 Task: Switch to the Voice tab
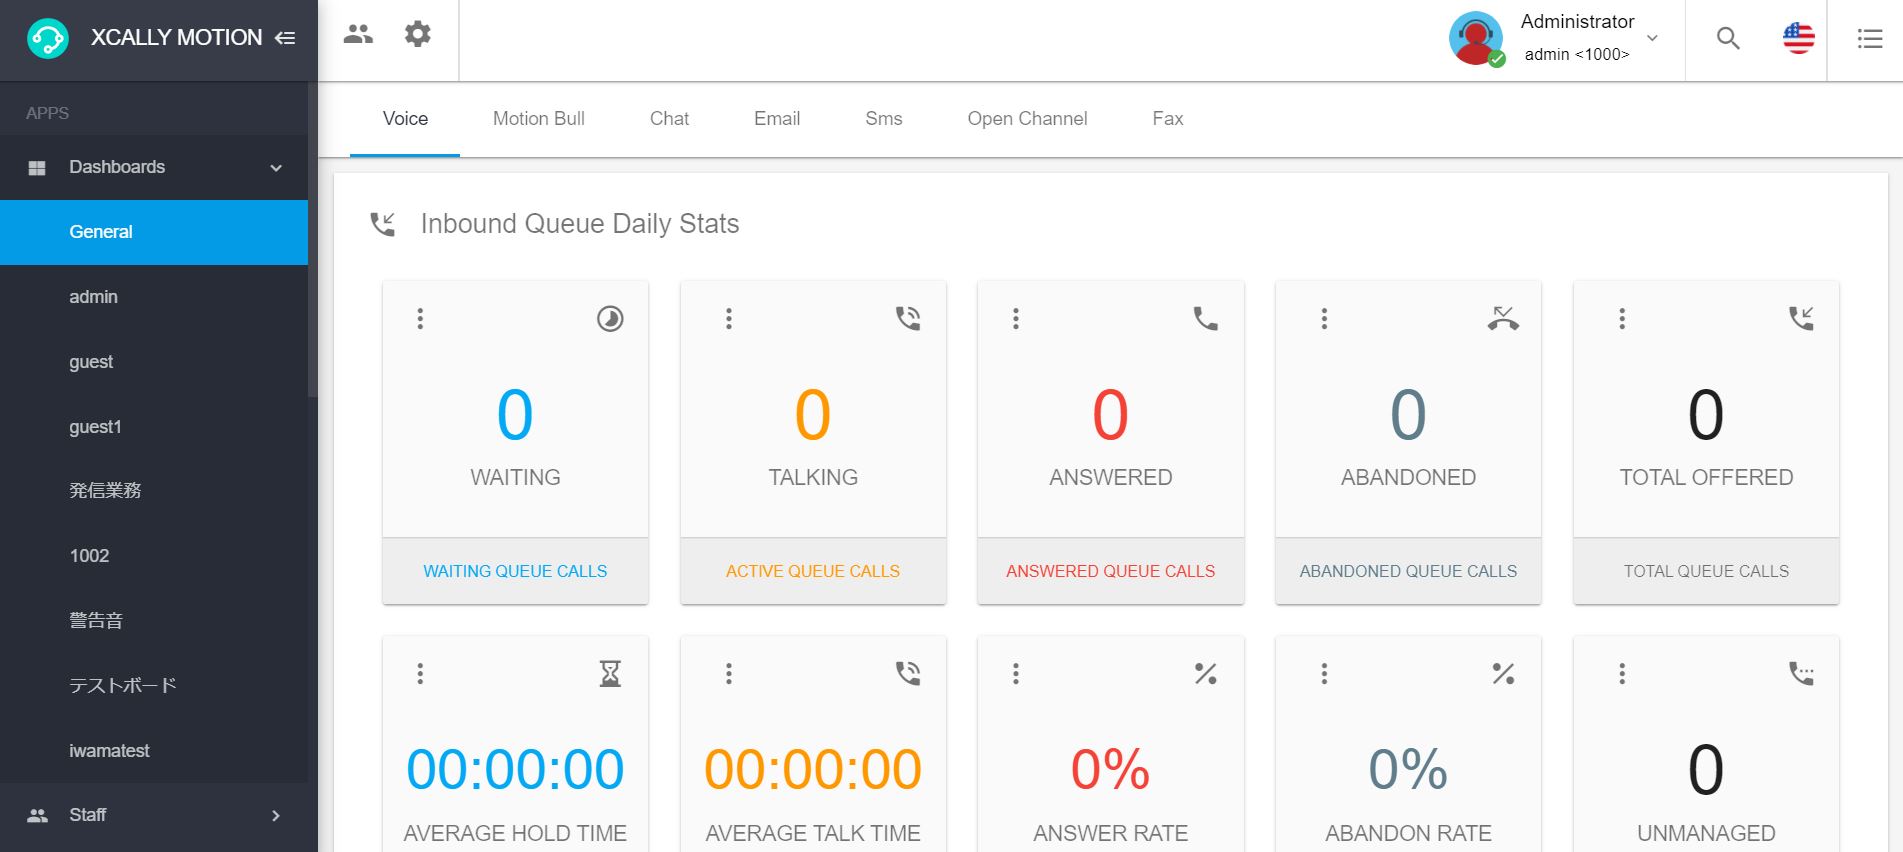[x=405, y=119]
